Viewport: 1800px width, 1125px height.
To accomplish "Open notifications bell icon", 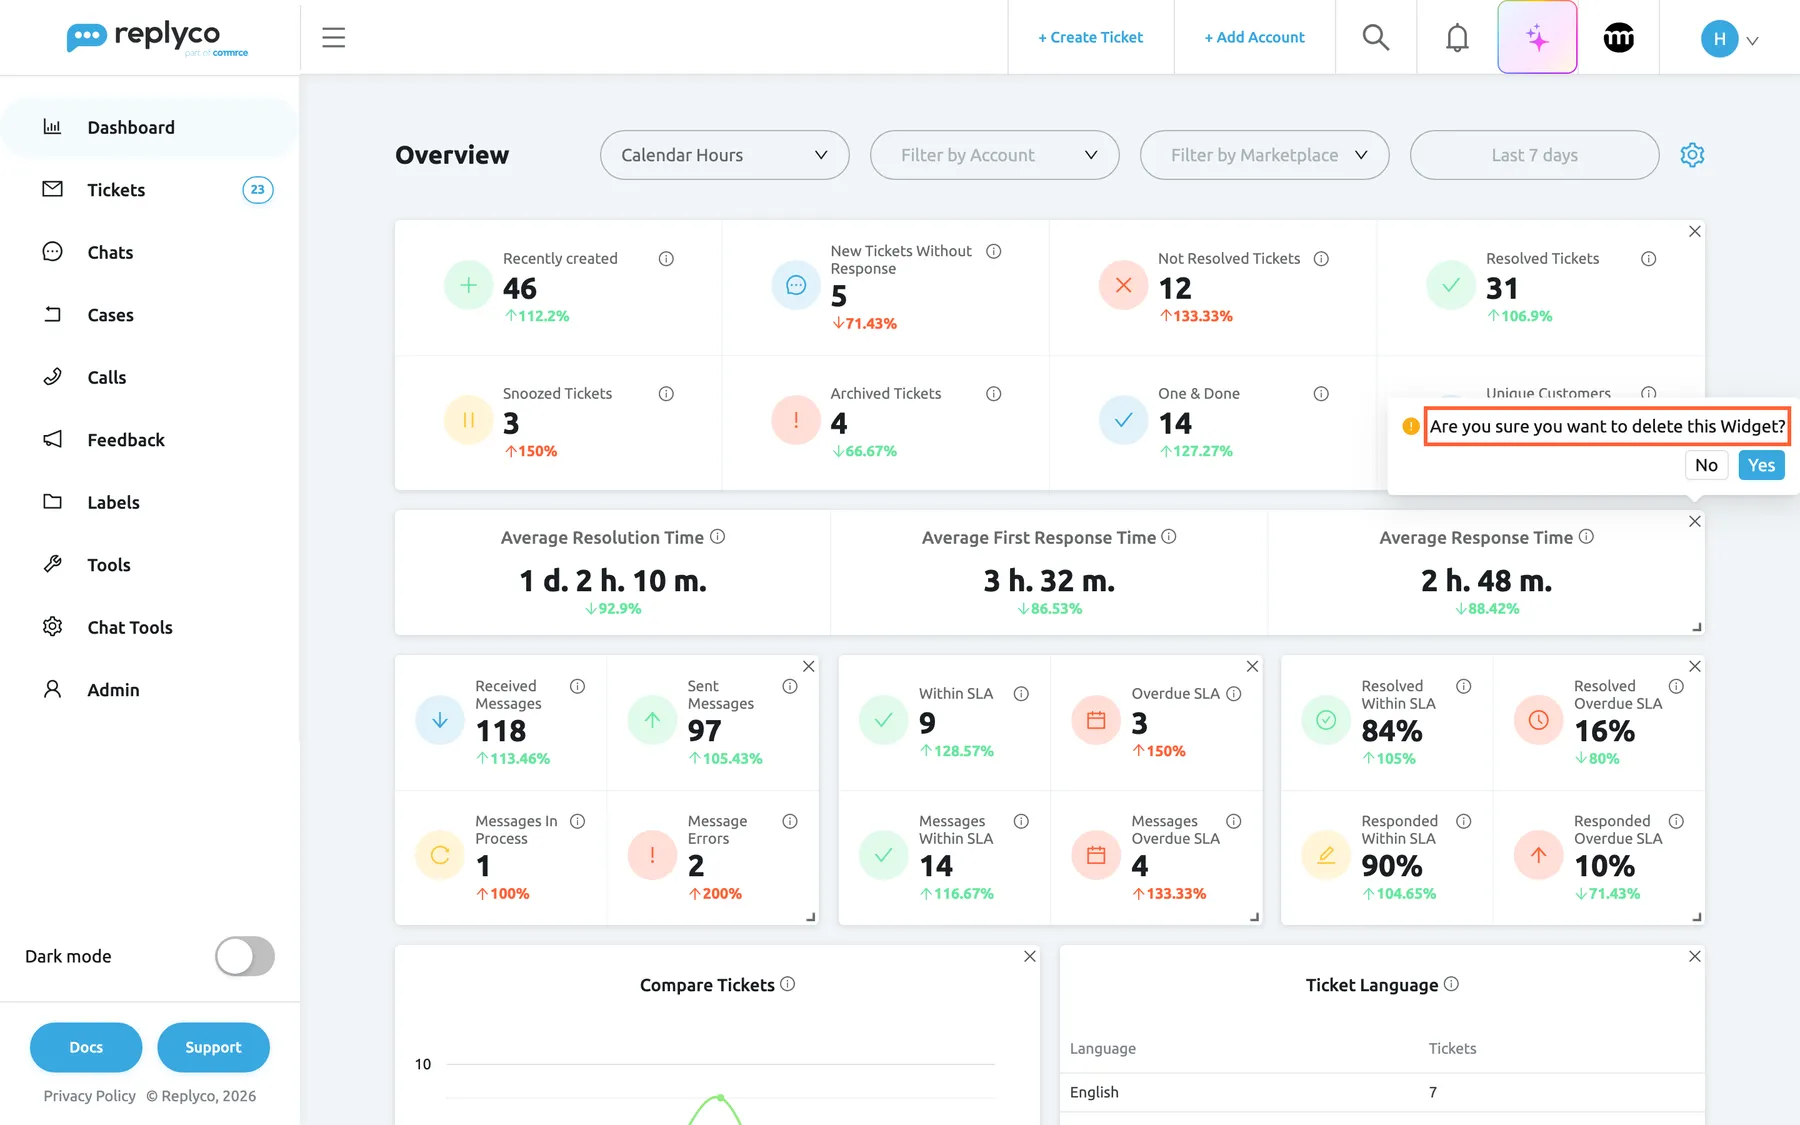I will click(x=1457, y=38).
